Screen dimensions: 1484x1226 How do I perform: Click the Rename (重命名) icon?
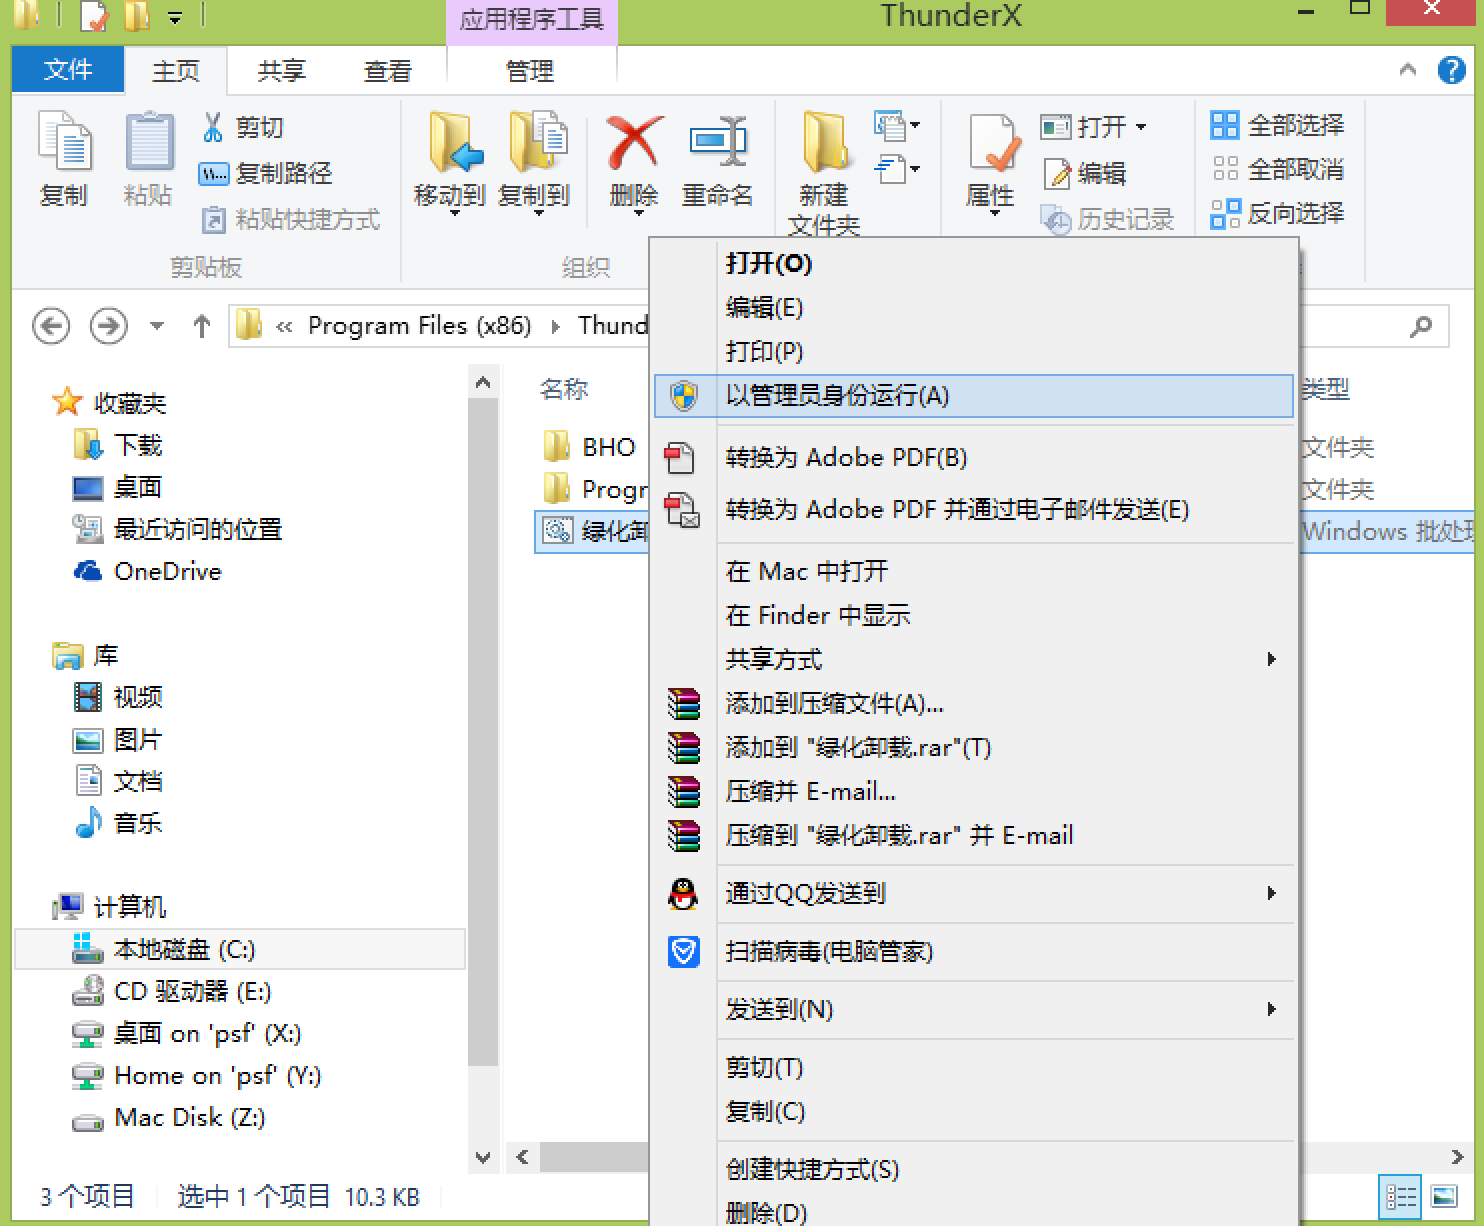click(x=717, y=142)
